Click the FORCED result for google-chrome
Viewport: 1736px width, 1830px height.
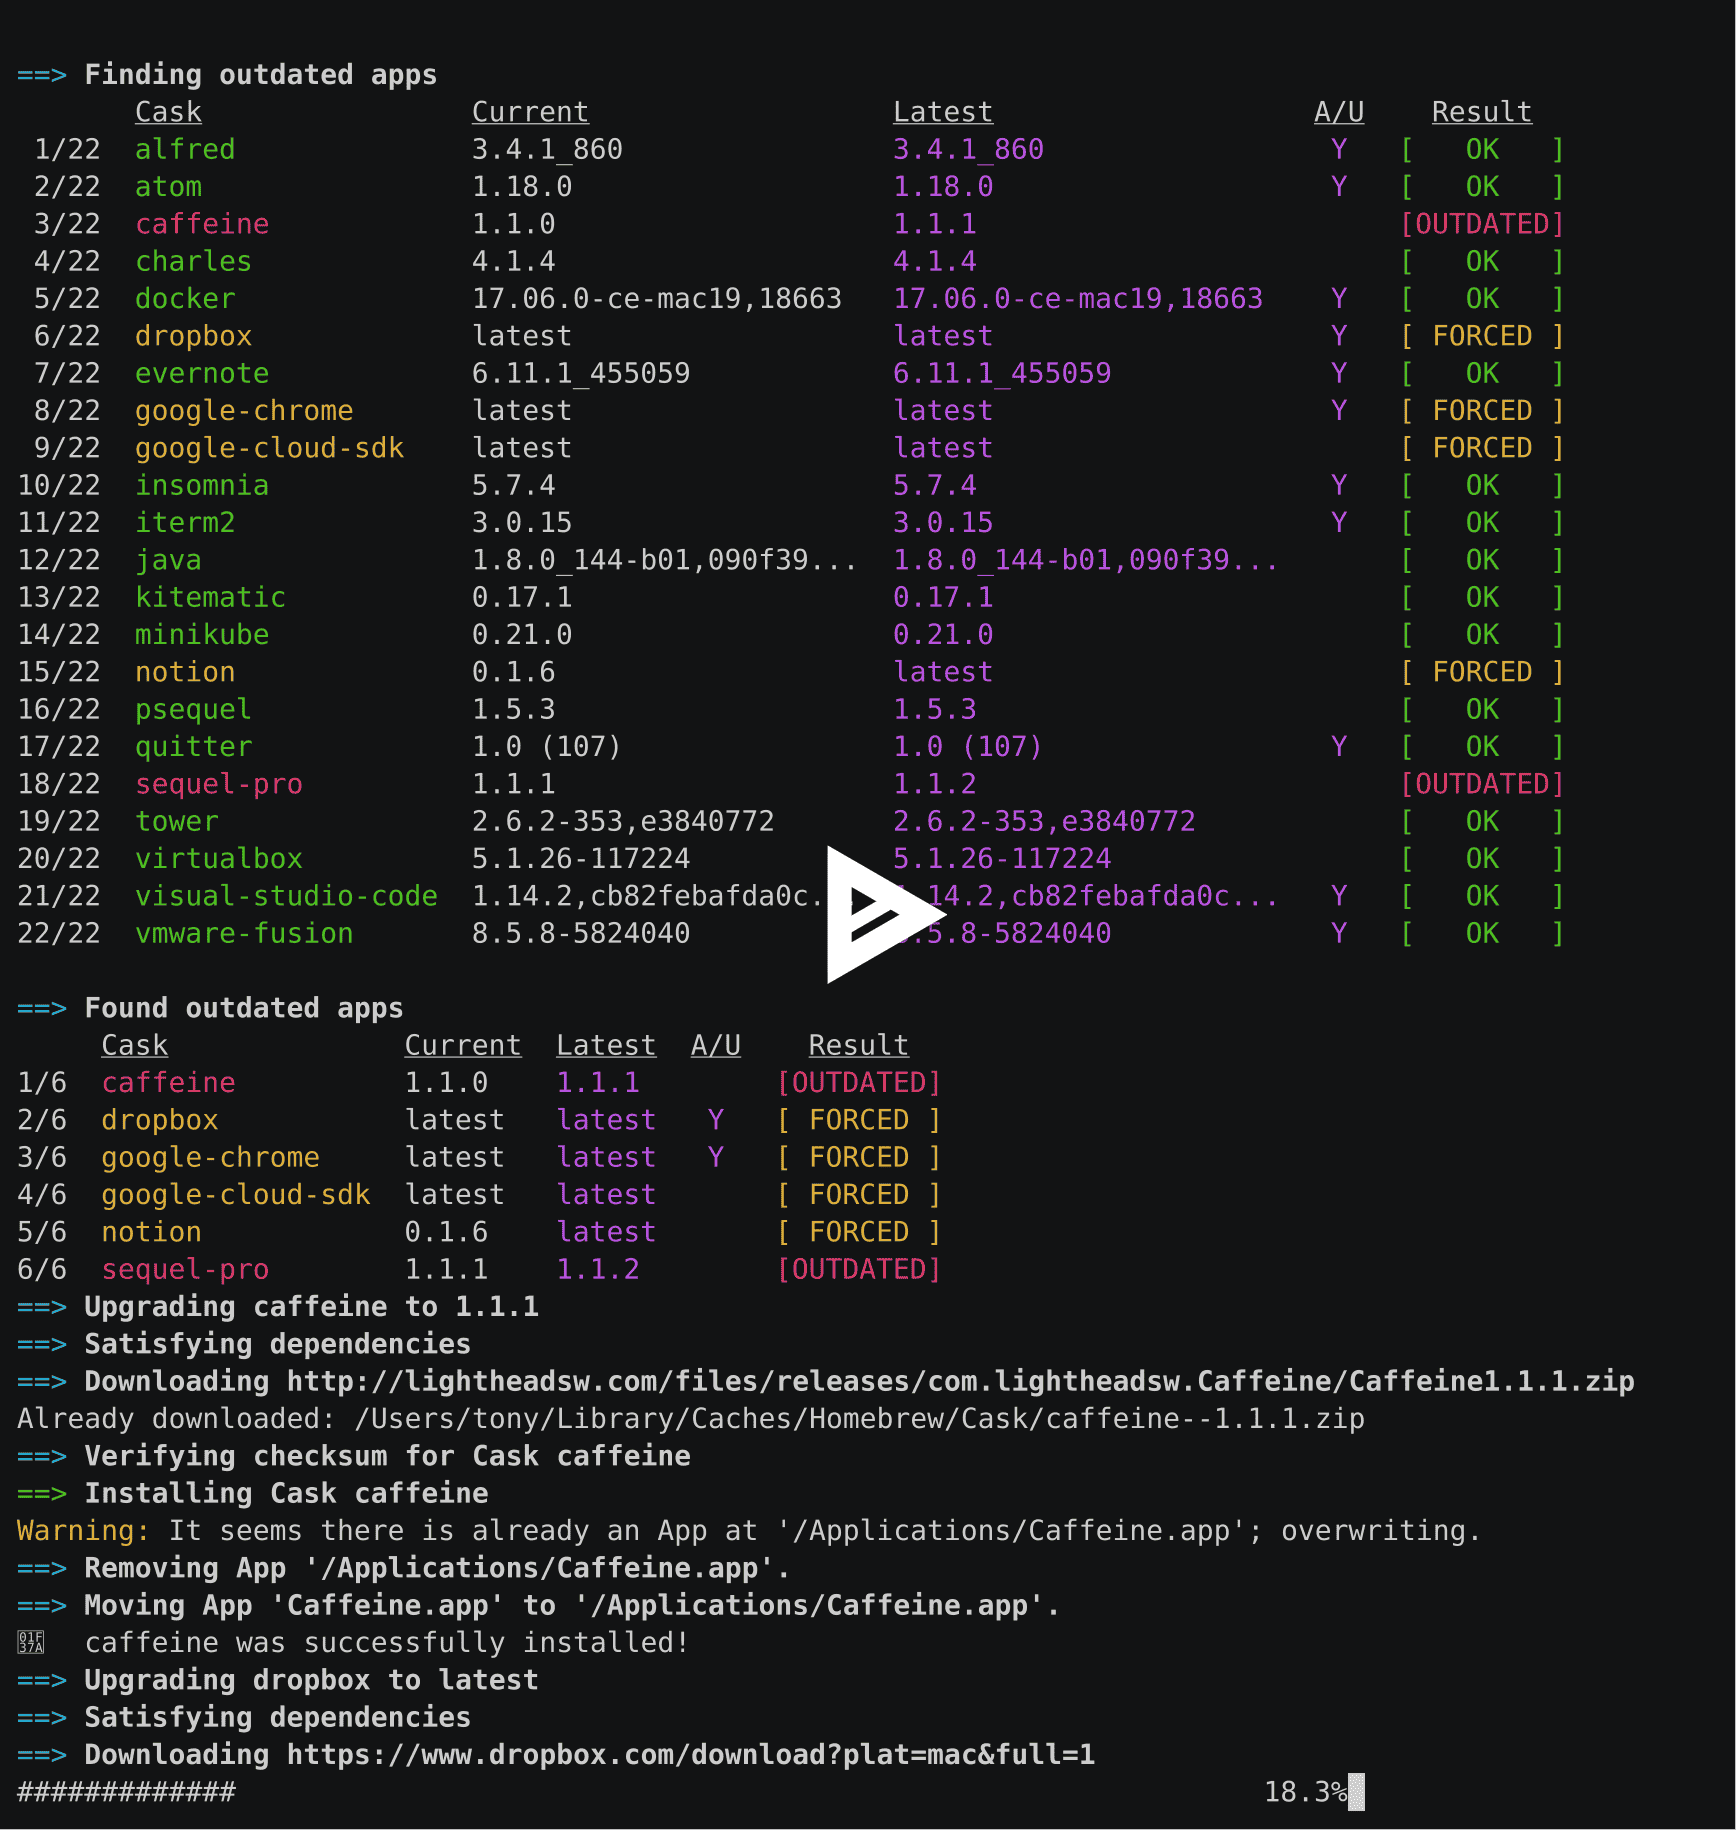[x=1481, y=410]
